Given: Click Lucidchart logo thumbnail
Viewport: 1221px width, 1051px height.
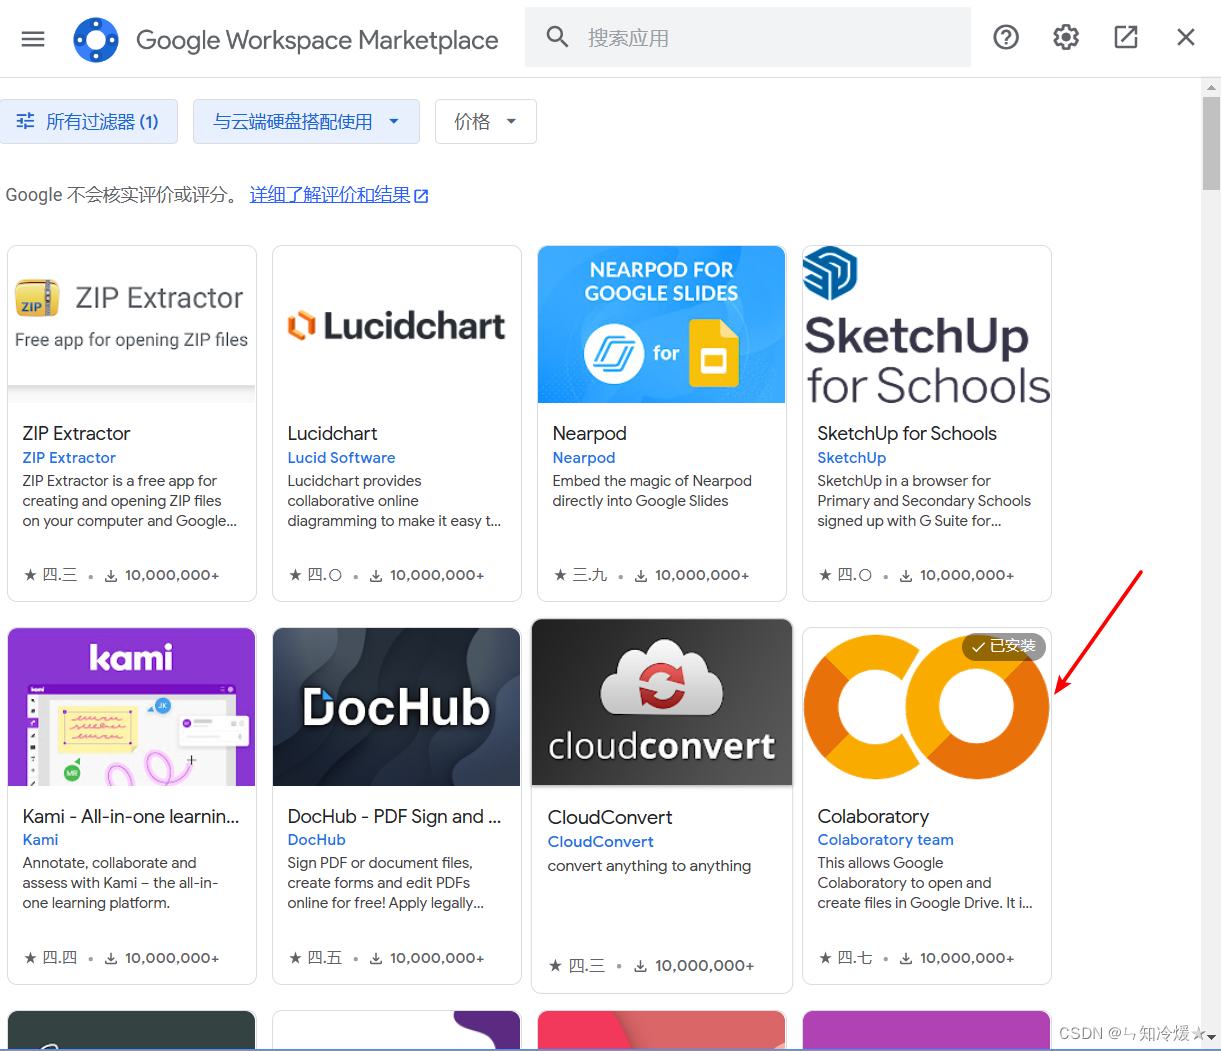Looking at the screenshot, I should pos(397,324).
